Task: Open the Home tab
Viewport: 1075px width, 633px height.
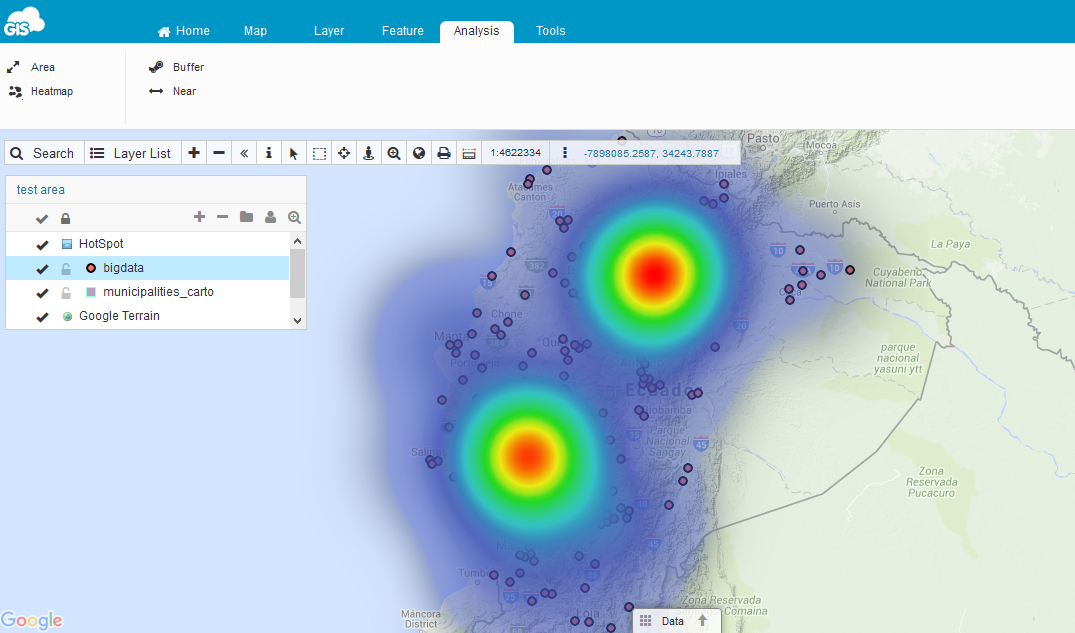Action: (184, 31)
